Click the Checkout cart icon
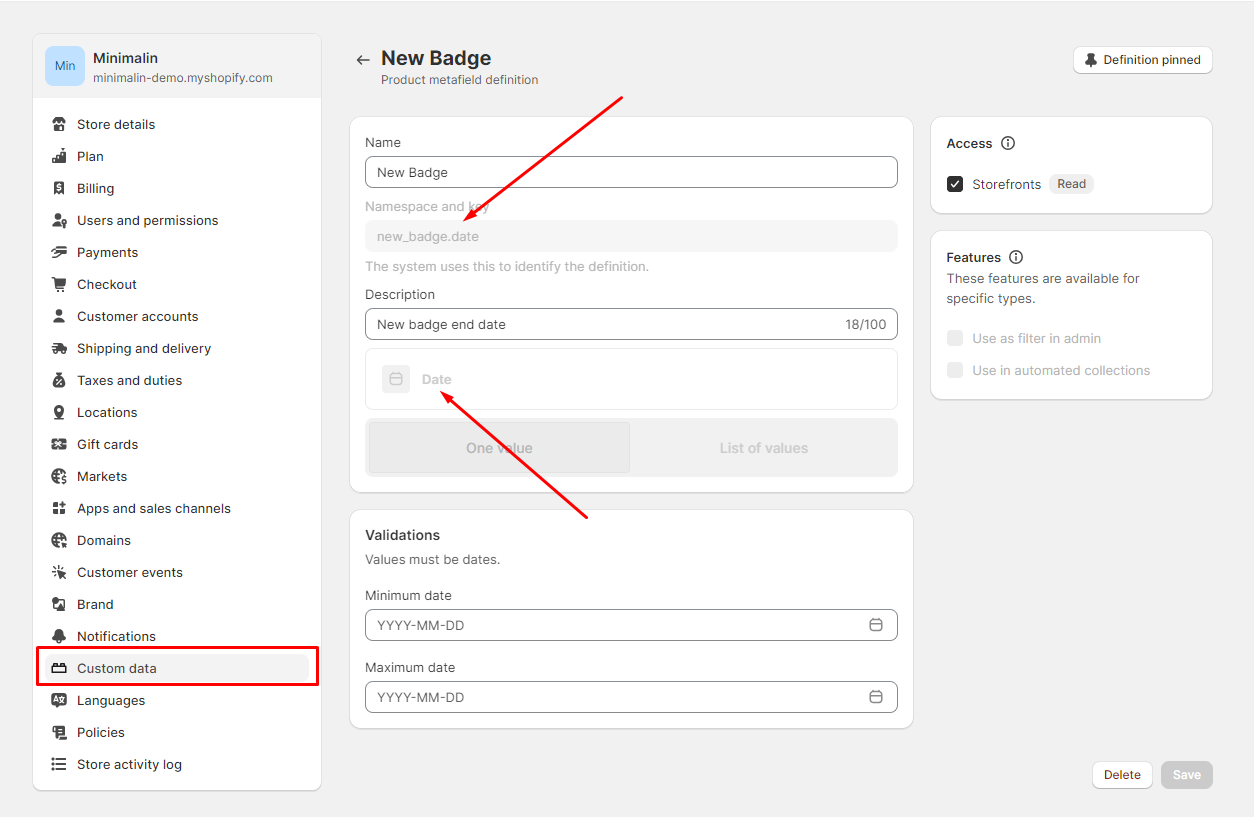The width and height of the screenshot is (1254, 817). (x=59, y=284)
